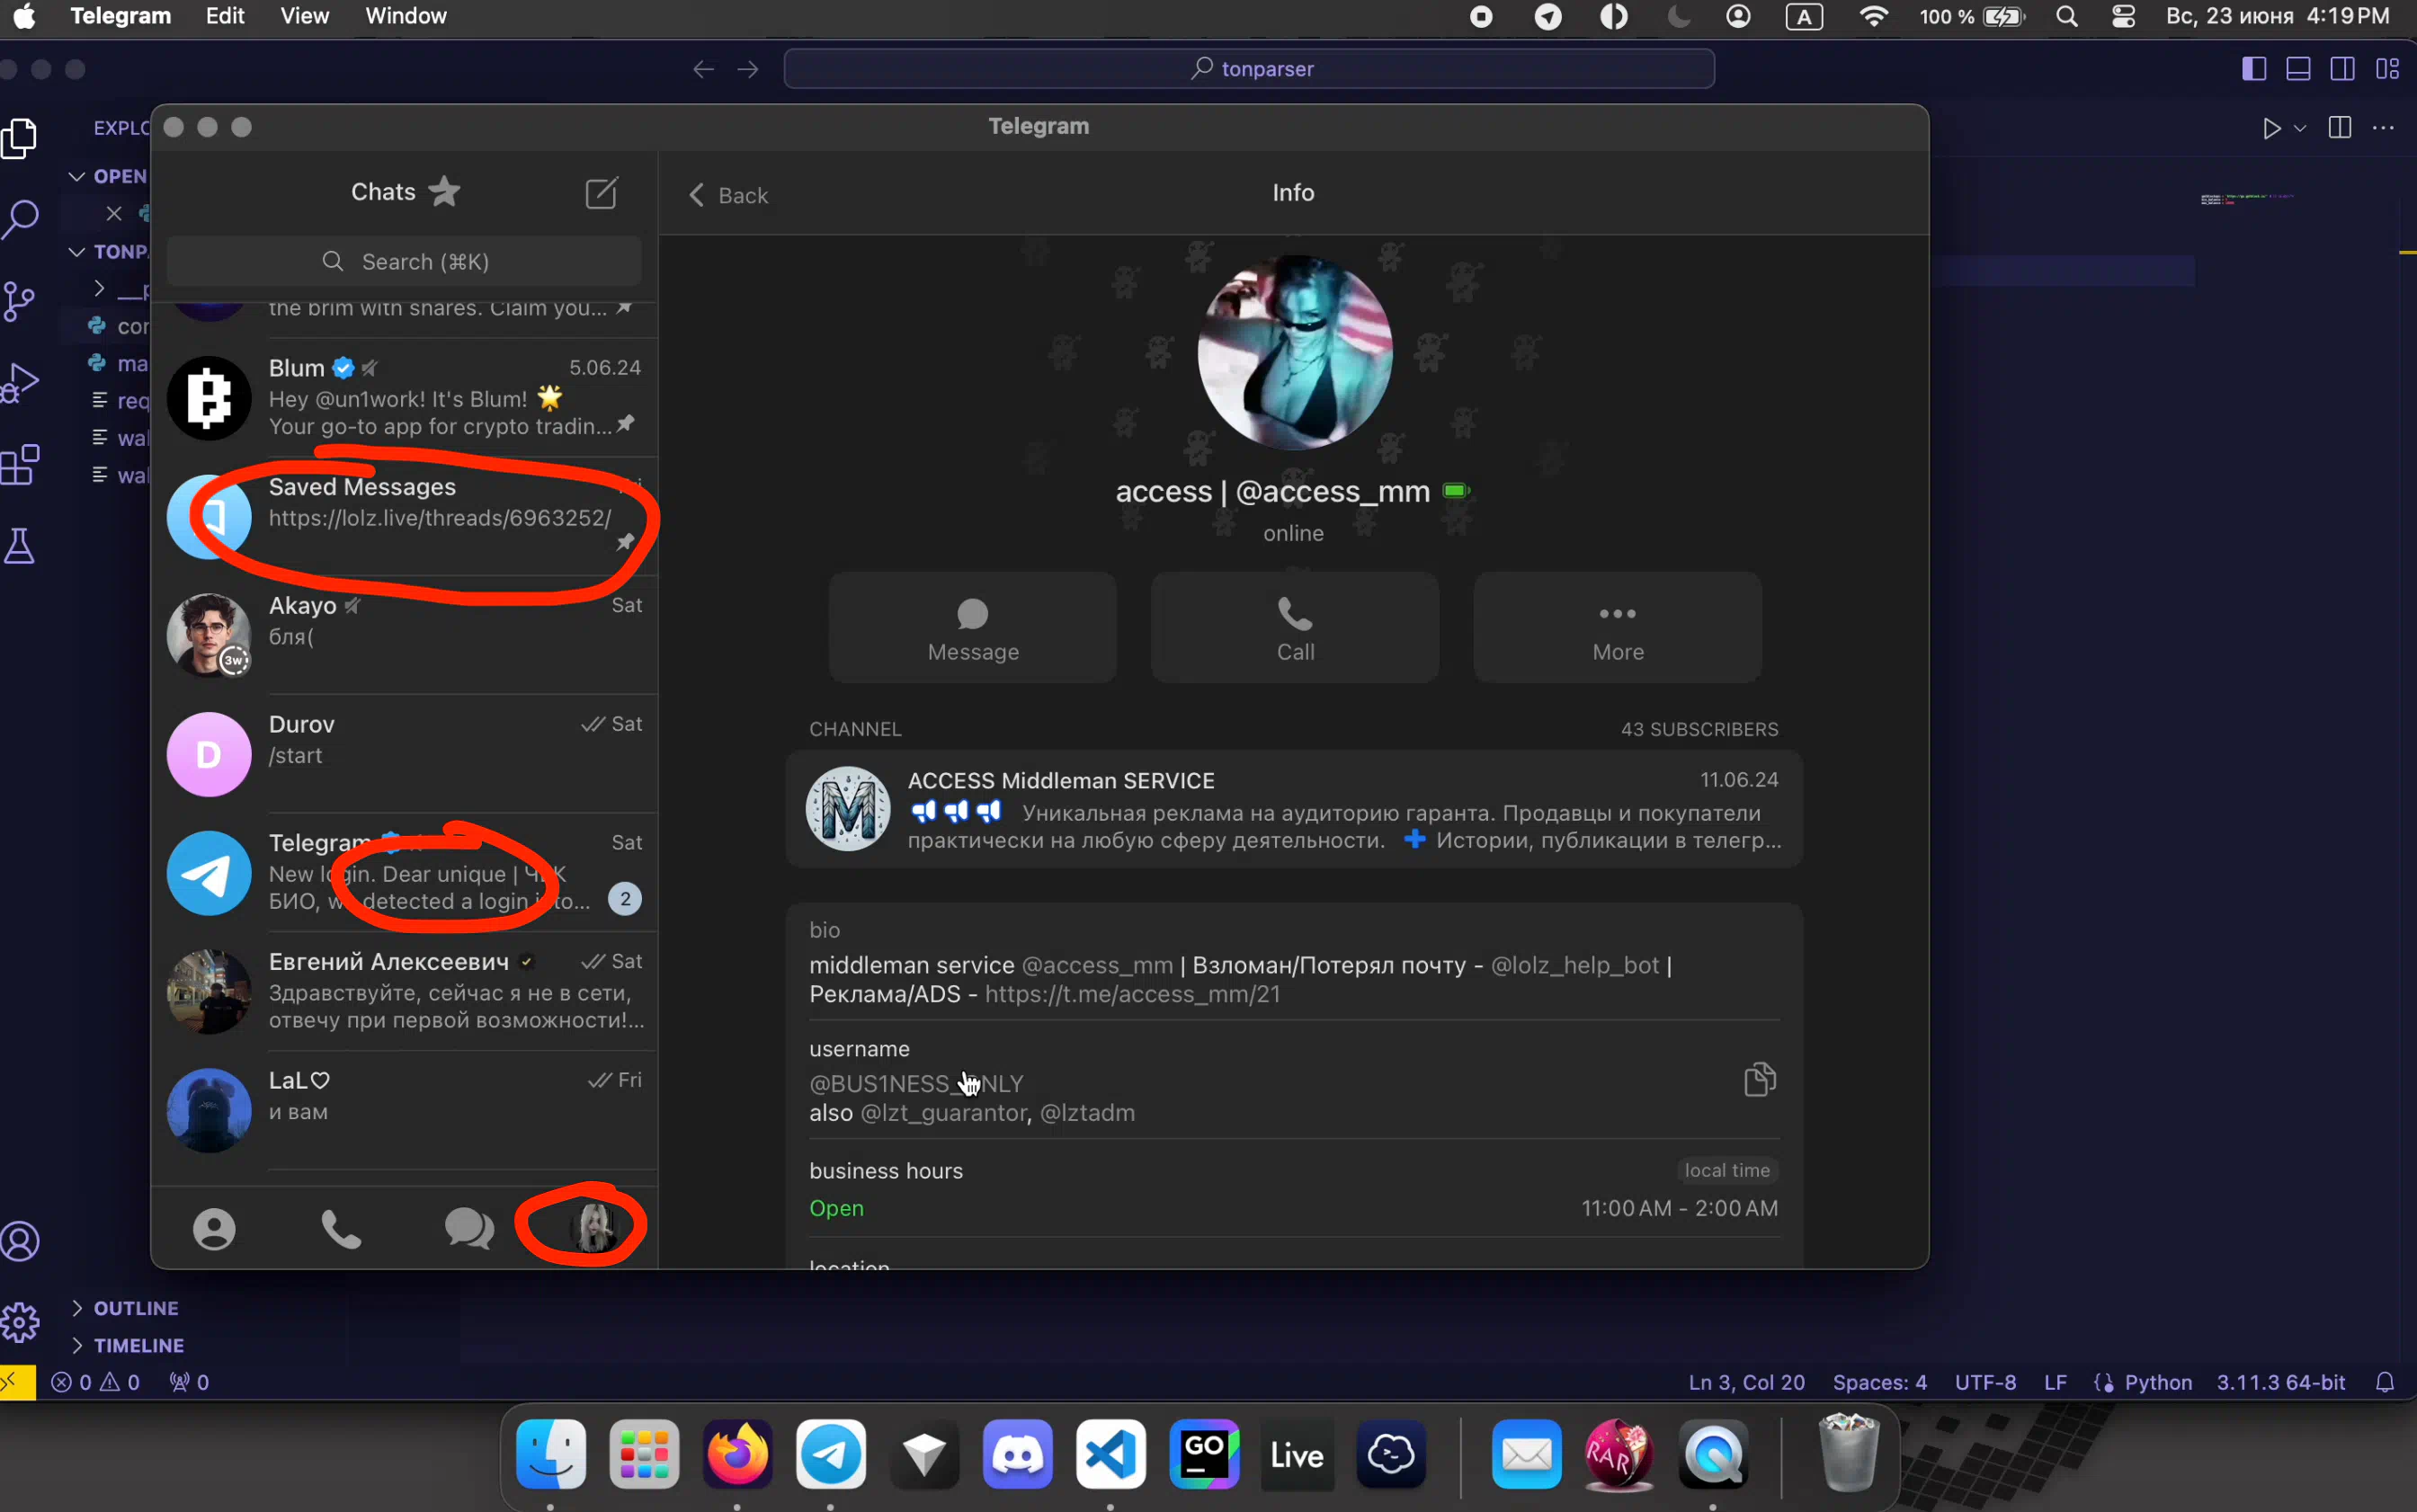Open Edit menu in menu bar
The width and height of the screenshot is (2417, 1512).
point(225,16)
